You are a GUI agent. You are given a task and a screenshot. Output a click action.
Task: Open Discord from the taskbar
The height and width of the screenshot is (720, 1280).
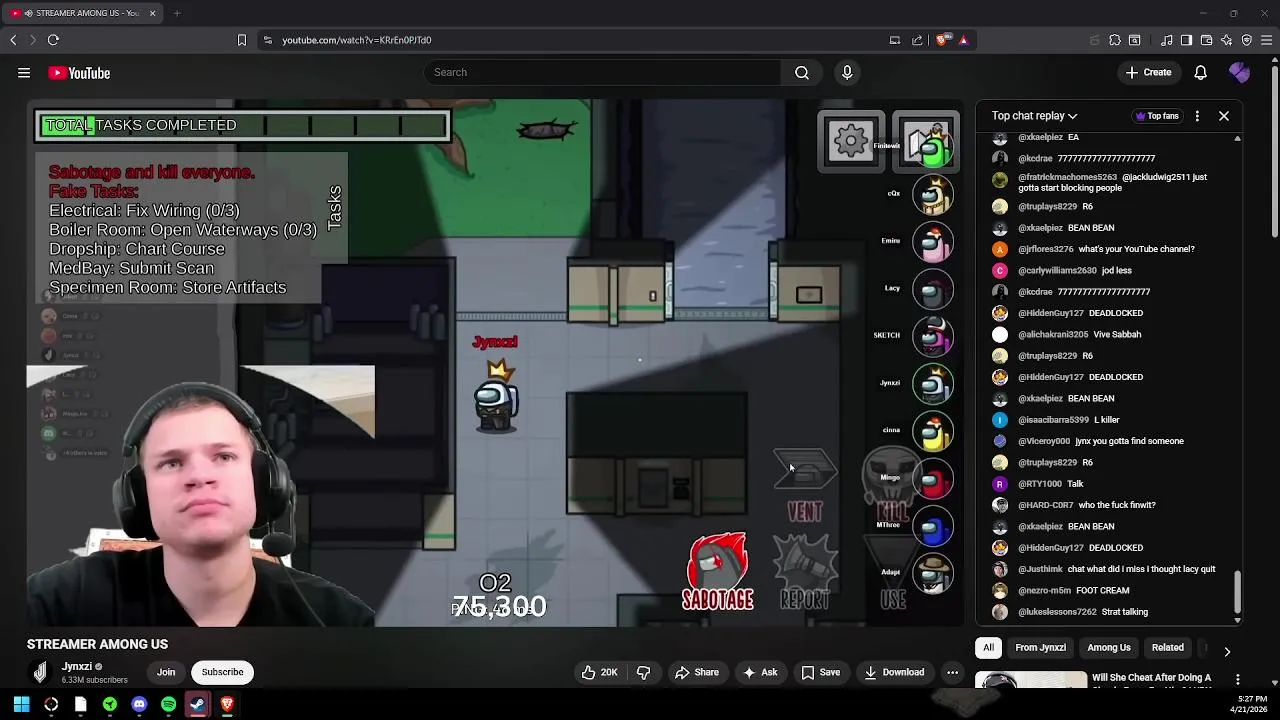139,704
